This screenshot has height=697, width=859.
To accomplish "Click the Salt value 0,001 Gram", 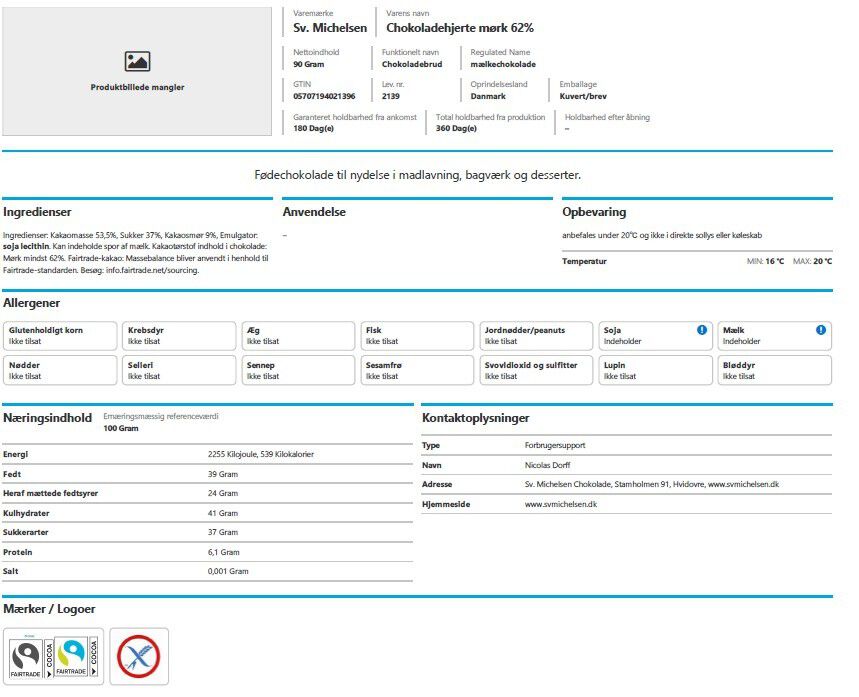I will pos(228,572).
